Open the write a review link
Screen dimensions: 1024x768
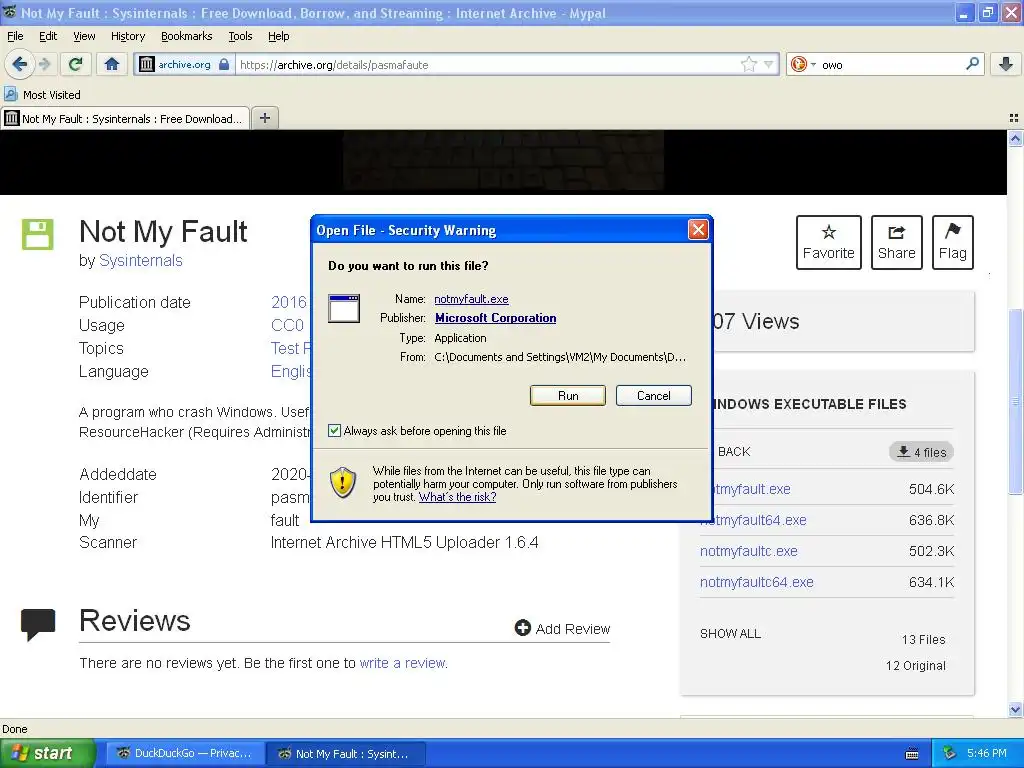pyautogui.click(x=403, y=663)
